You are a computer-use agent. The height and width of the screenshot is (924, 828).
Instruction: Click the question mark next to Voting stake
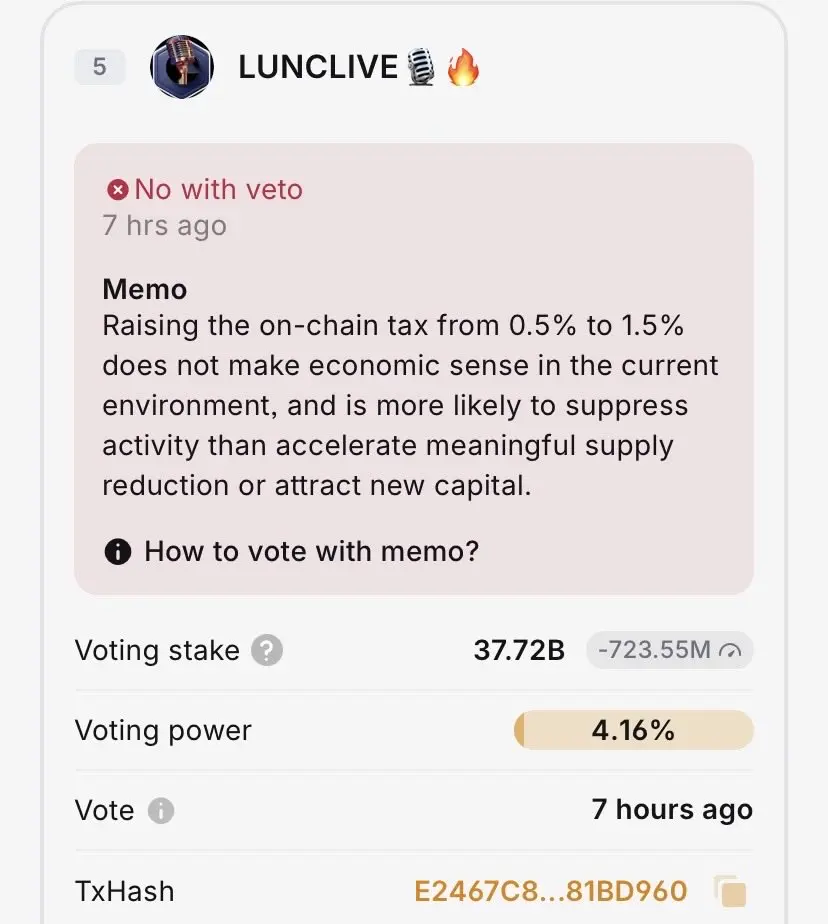267,650
